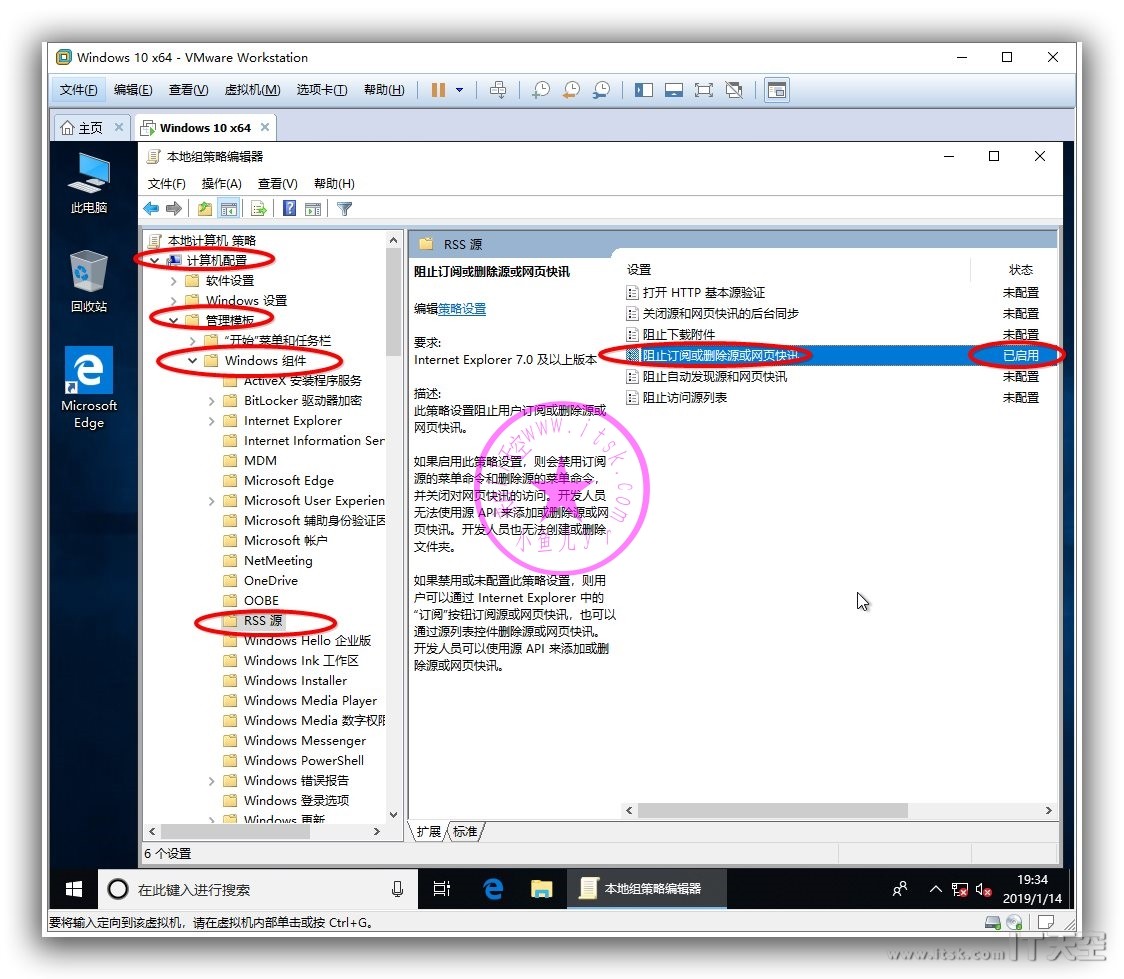Open the Windows Start button
Screen dimensions: 1124x979
73,889
